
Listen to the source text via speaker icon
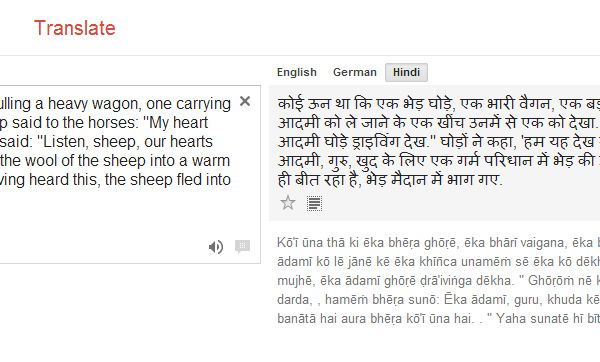(x=216, y=247)
